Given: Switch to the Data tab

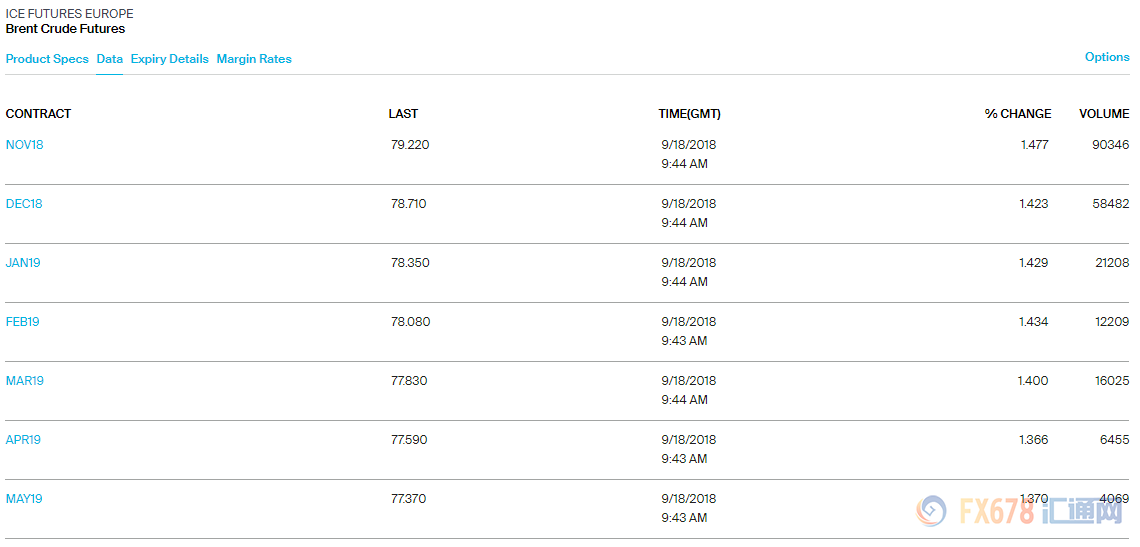Looking at the screenshot, I should point(110,59).
